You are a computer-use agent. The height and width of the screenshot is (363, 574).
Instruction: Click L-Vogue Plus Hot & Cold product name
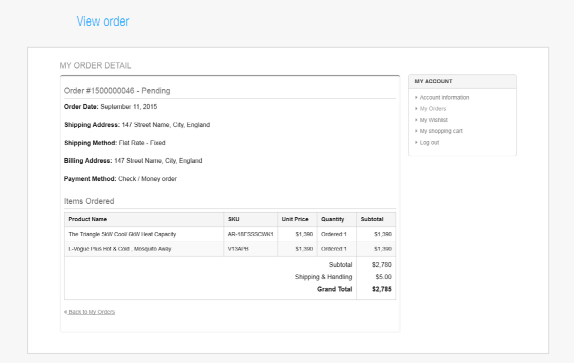[x=120, y=249]
